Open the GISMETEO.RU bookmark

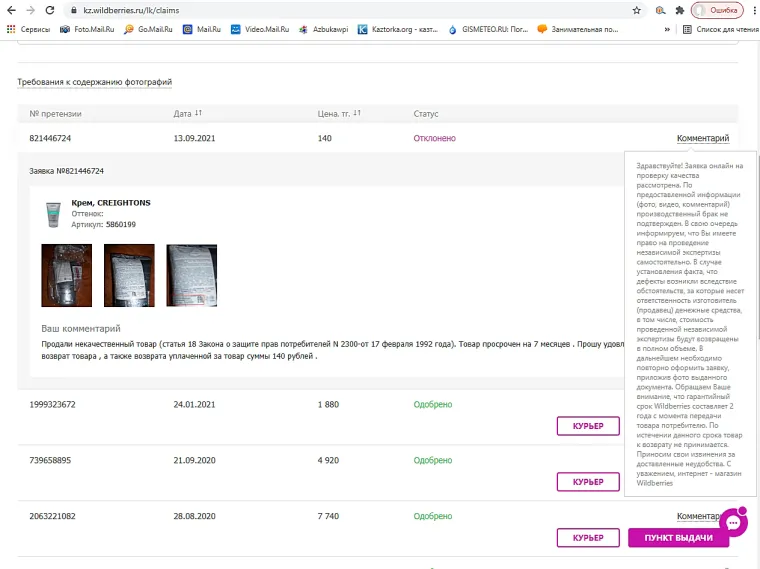489,30
